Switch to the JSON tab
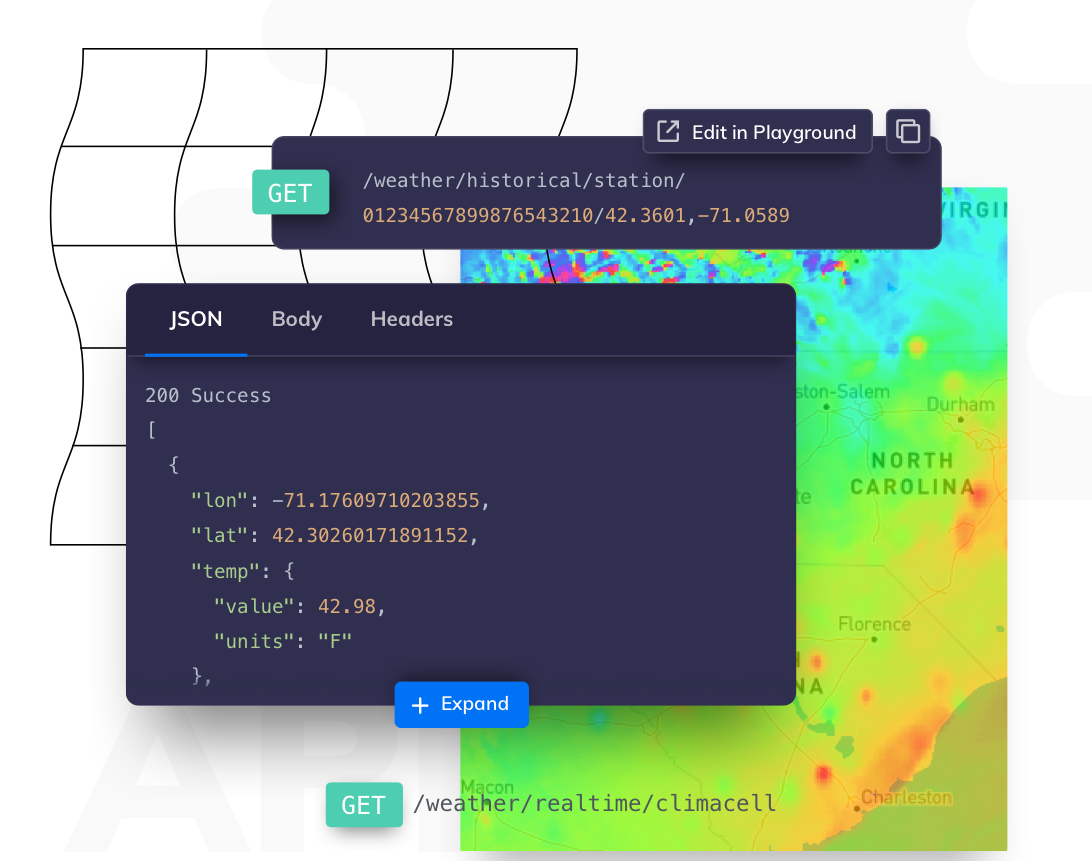The height and width of the screenshot is (861, 1092). pyautogui.click(x=196, y=319)
